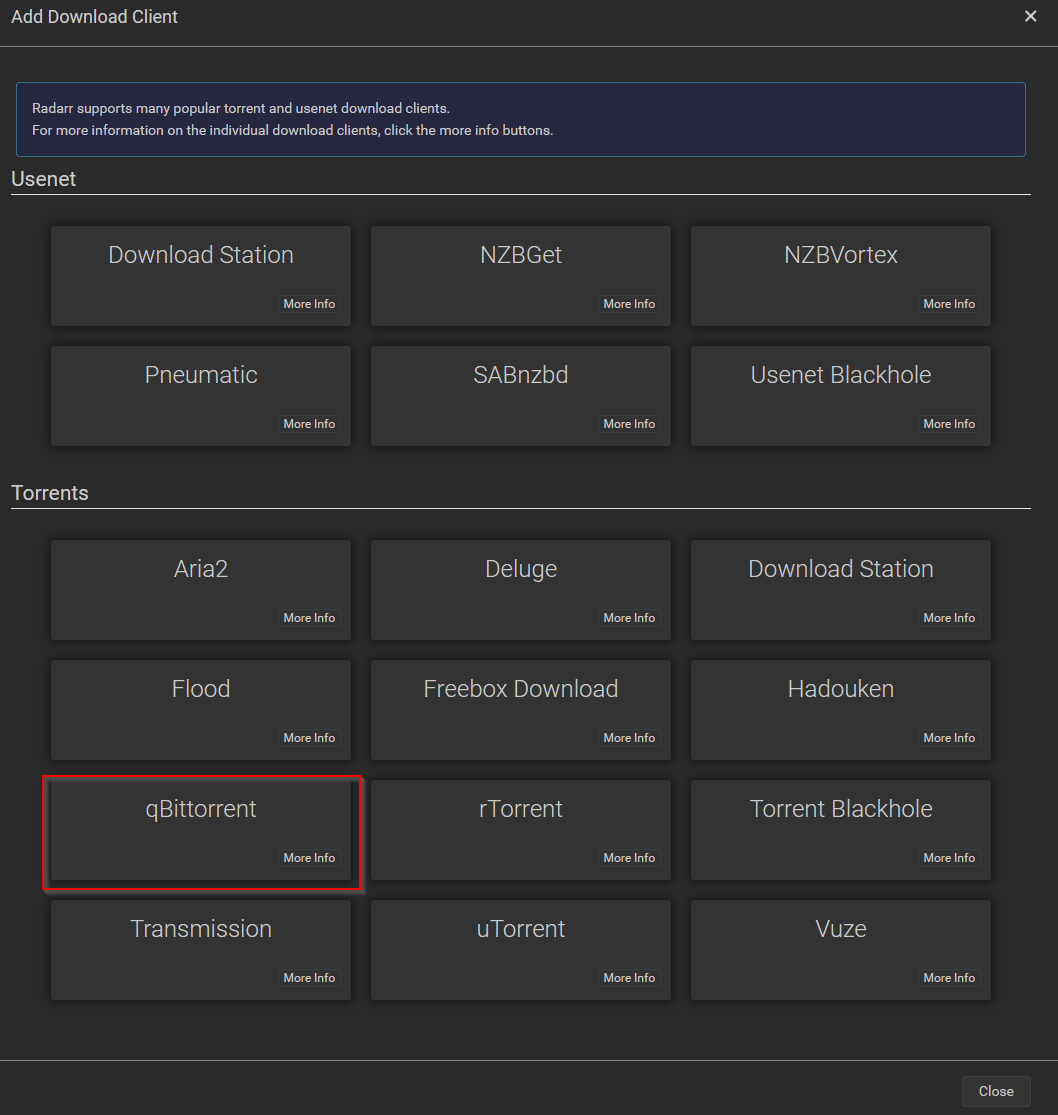Viewport: 1058px width, 1115px height.
Task: Open More Info for Freebox Download
Action: pos(629,738)
